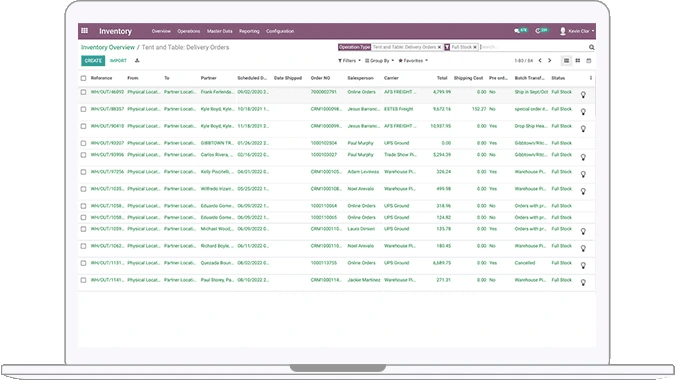Switch to list view
The height and width of the screenshot is (380, 675).
pyautogui.click(x=567, y=61)
